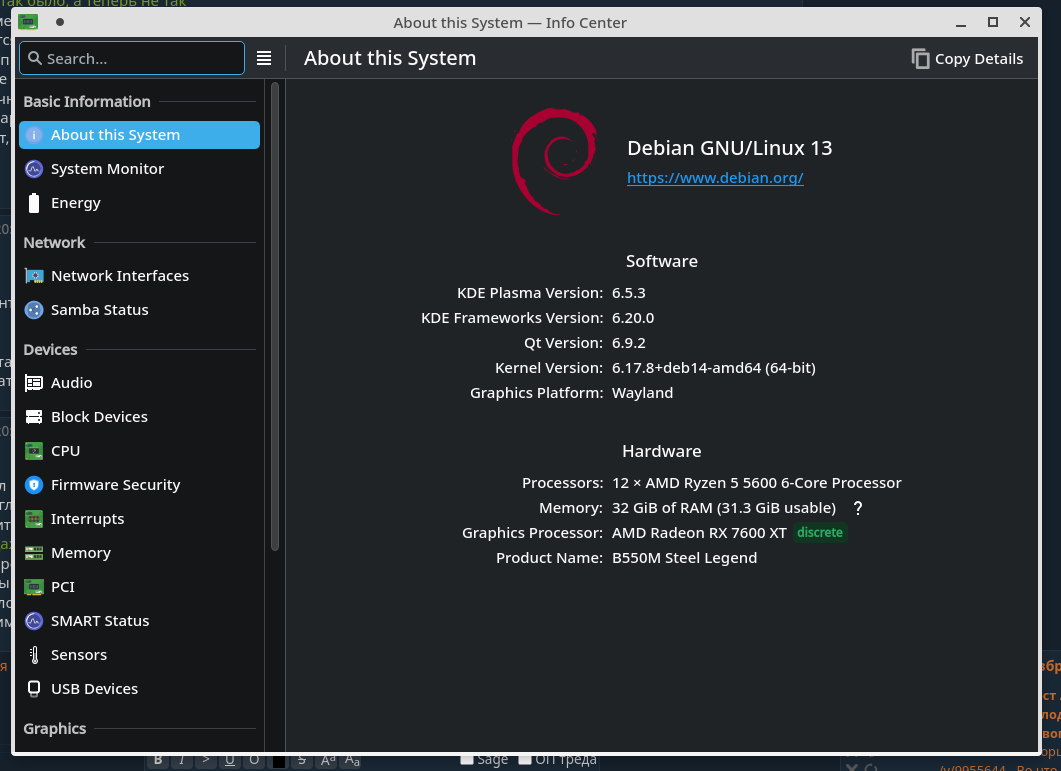Screen dimensions: 1061x771
Task: Show USB Devices information
Action: (139, 688)
